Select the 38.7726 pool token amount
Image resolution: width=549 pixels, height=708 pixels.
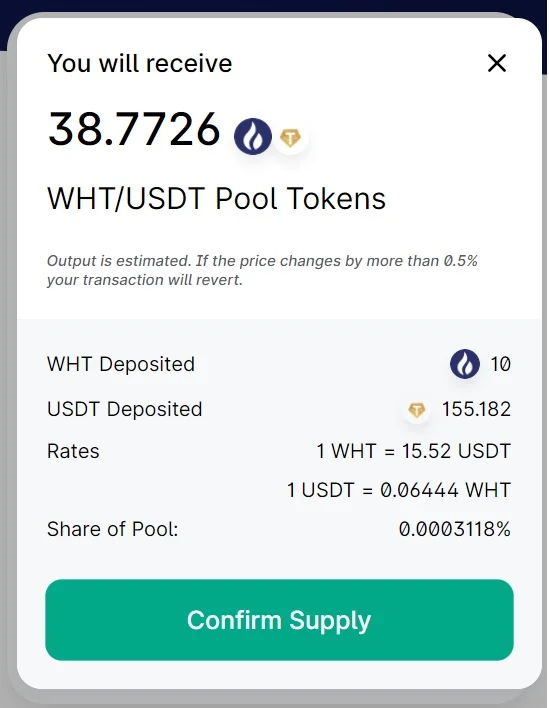tap(134, 130)
